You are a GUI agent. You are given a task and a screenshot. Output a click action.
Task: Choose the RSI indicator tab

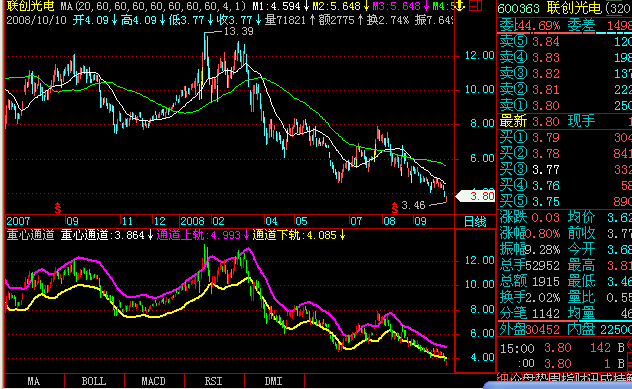(x=214, y=381)
